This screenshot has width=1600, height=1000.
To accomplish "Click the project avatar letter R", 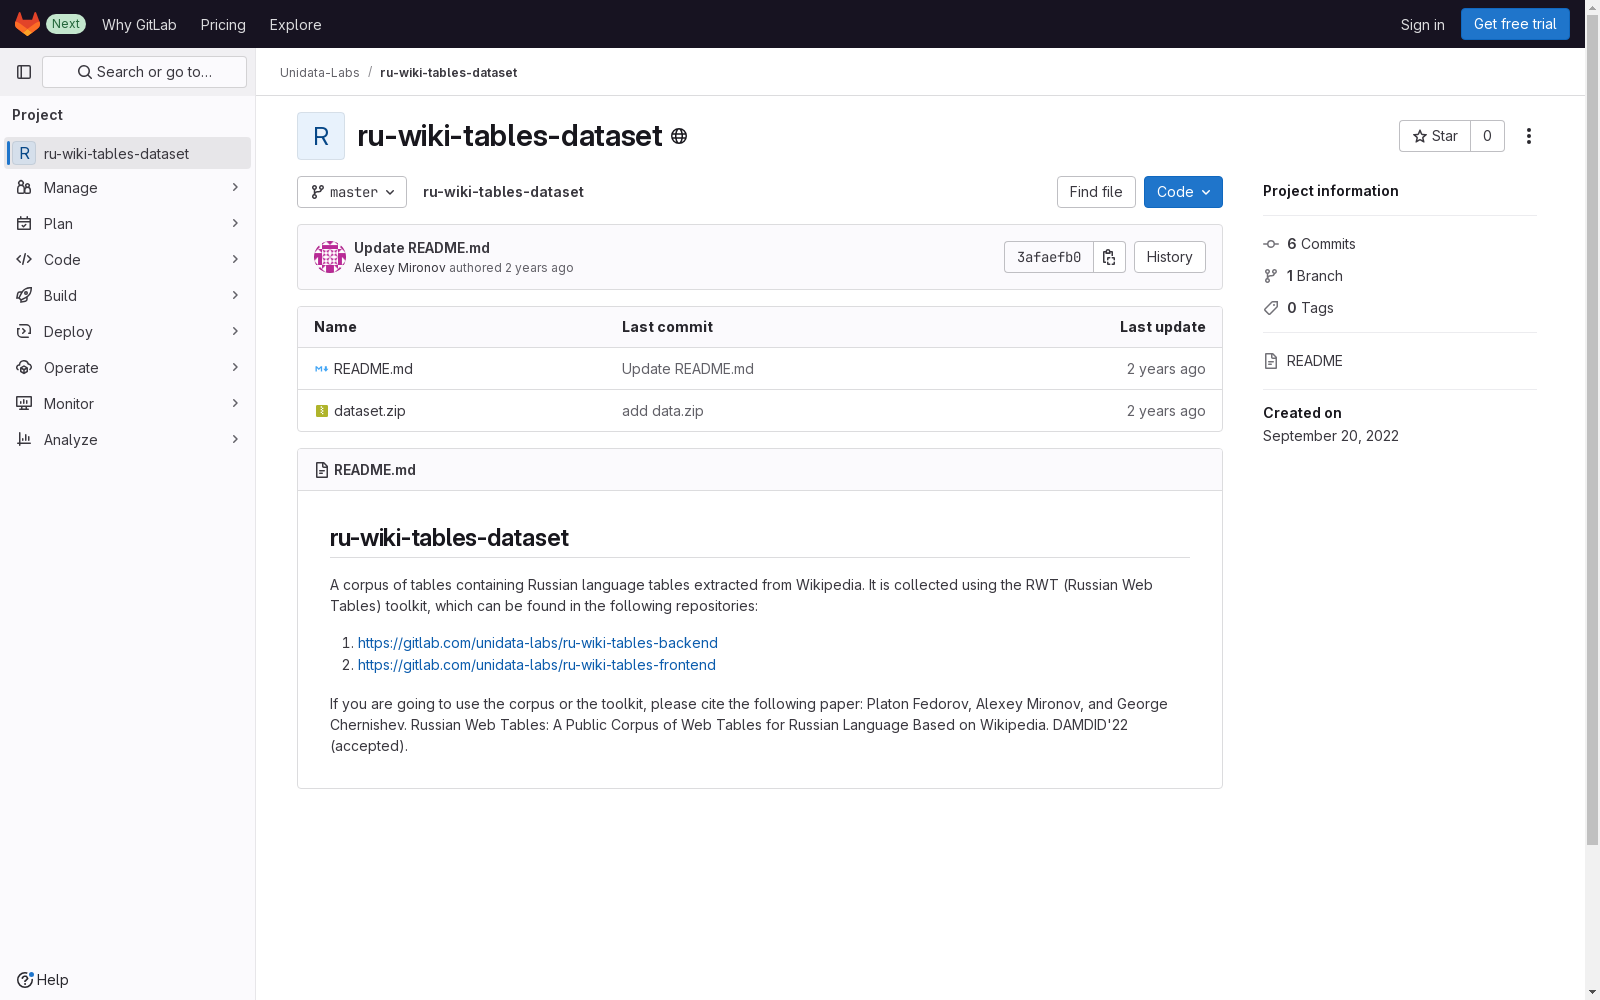I will (x=321, y=136).
